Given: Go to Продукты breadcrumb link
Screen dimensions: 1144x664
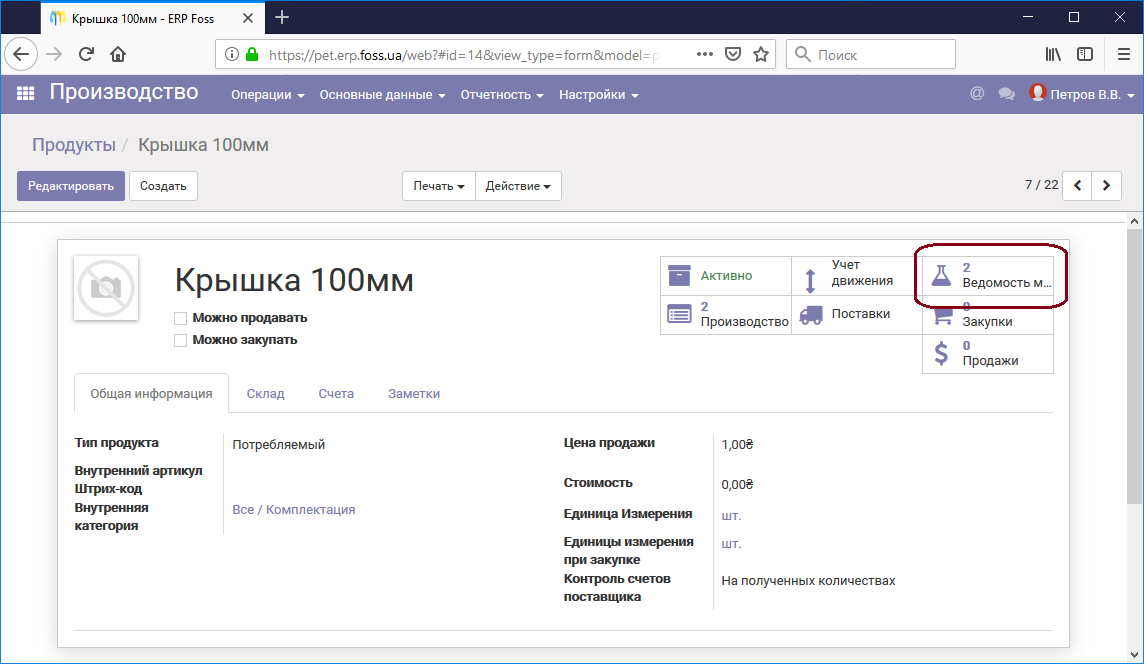Looking at the screenshot, I should pos(74,144).
